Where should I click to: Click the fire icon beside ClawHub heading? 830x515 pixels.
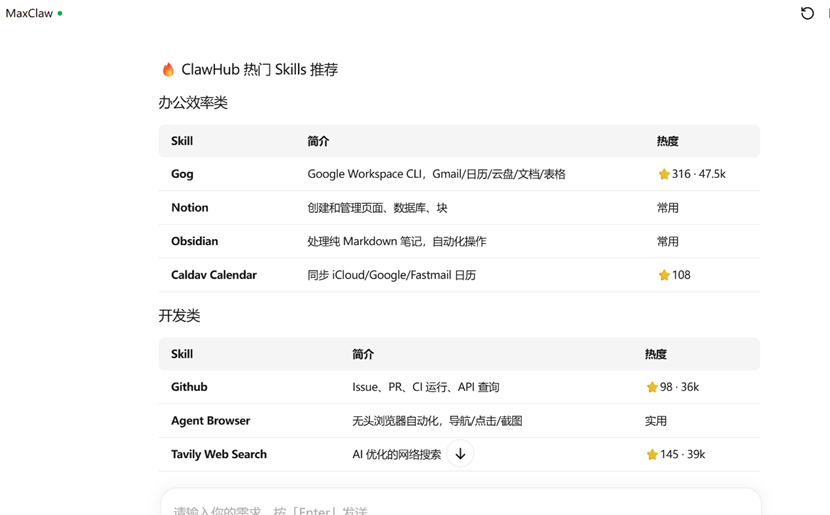(x=168, y=70)
